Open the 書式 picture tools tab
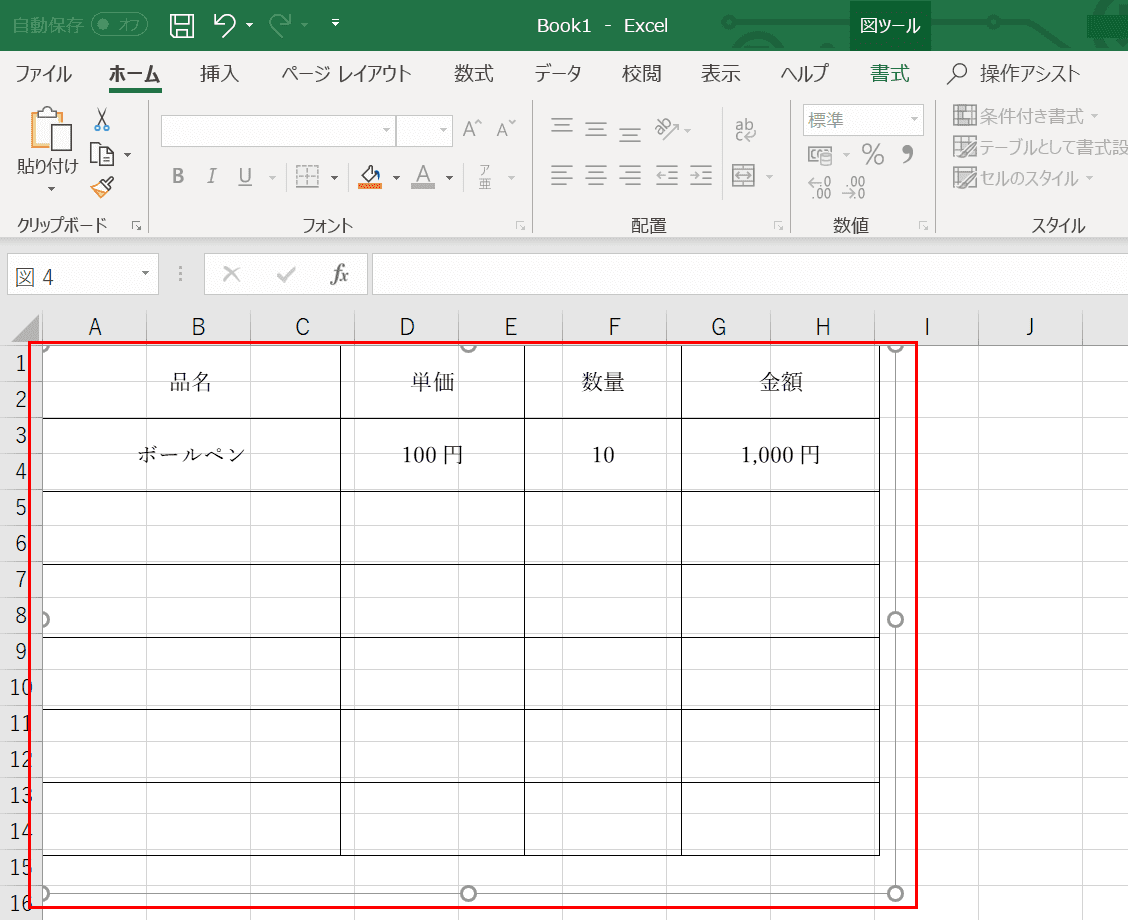 point(890,73)
